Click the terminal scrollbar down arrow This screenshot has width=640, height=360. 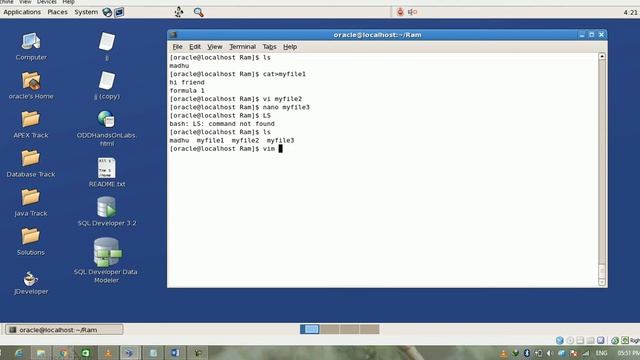(x=602, y=282)
